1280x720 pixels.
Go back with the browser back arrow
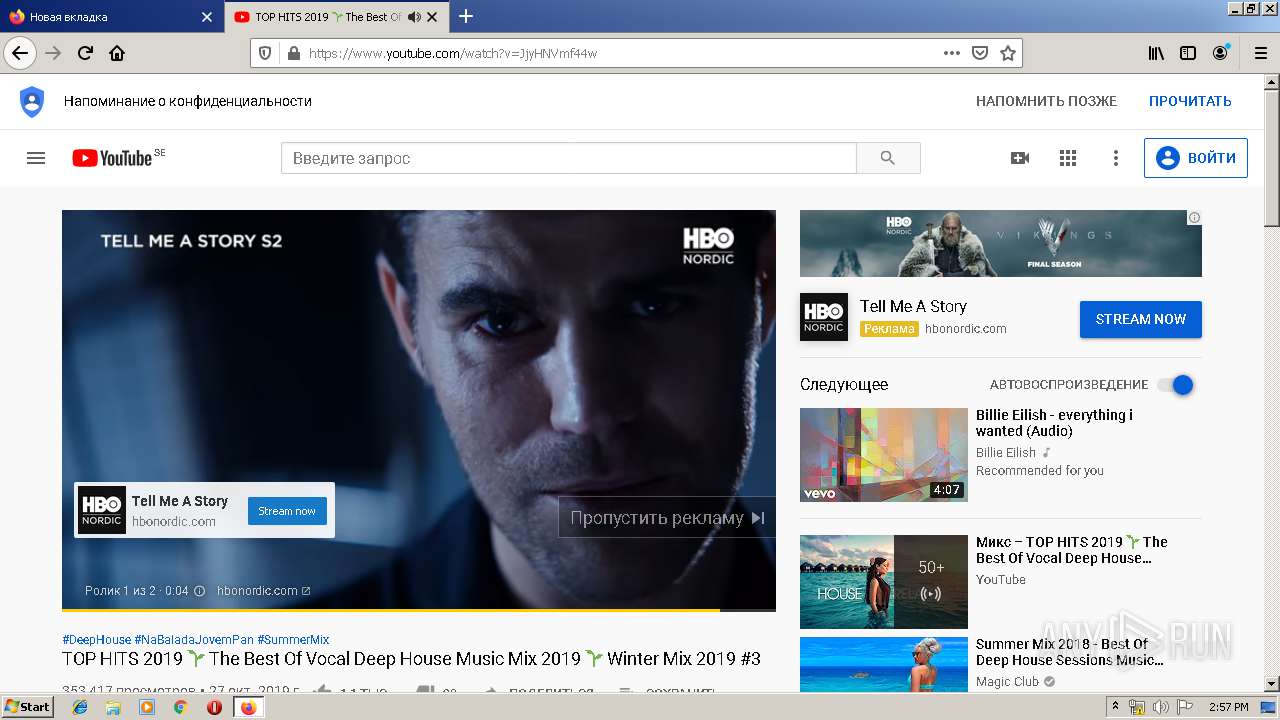click(x=20, y=53)
